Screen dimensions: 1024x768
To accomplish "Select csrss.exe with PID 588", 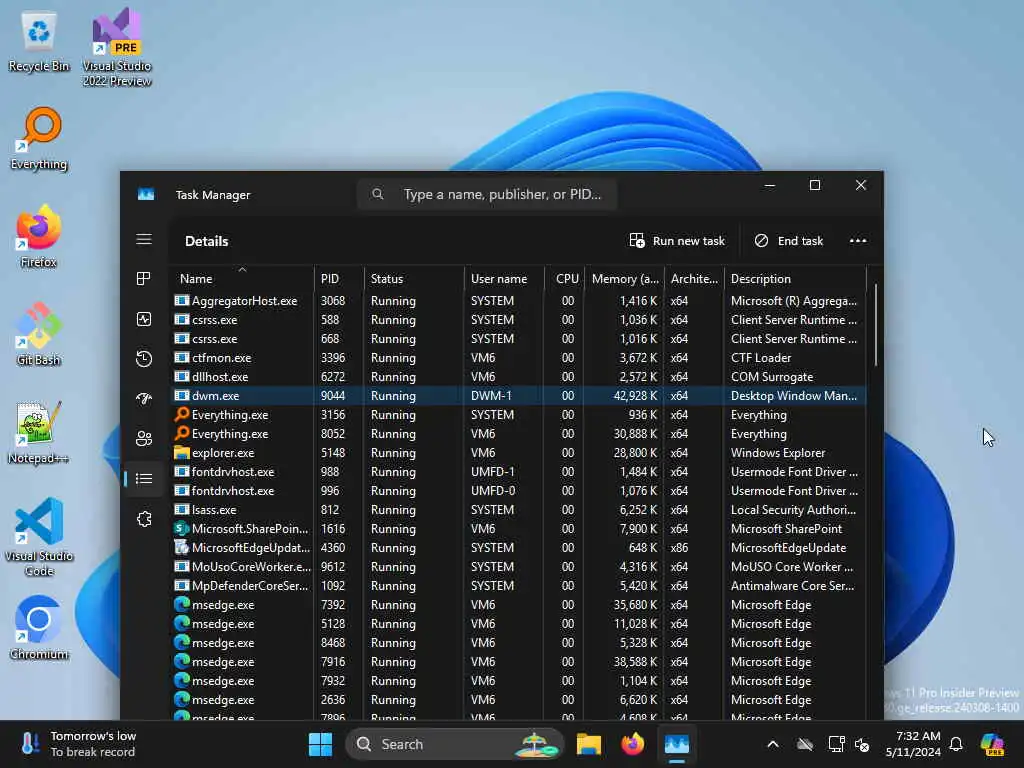I will point(519,320).
